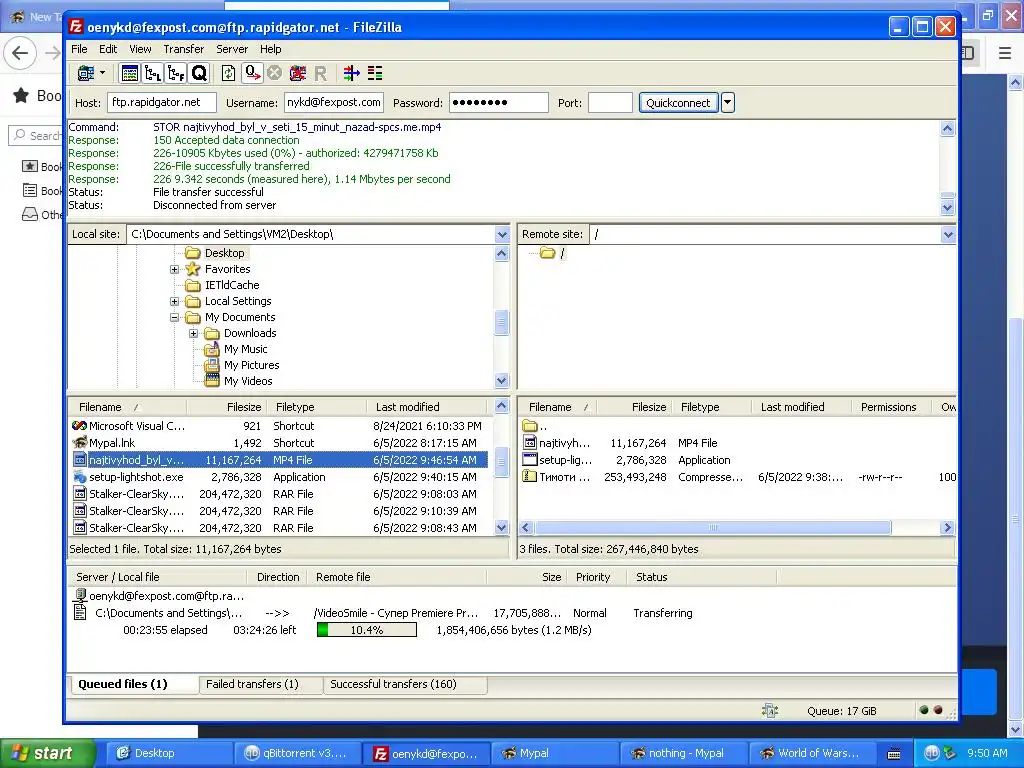
Task: Select Microsoft Visual C shortcut in local list
Action: point(278,426)
